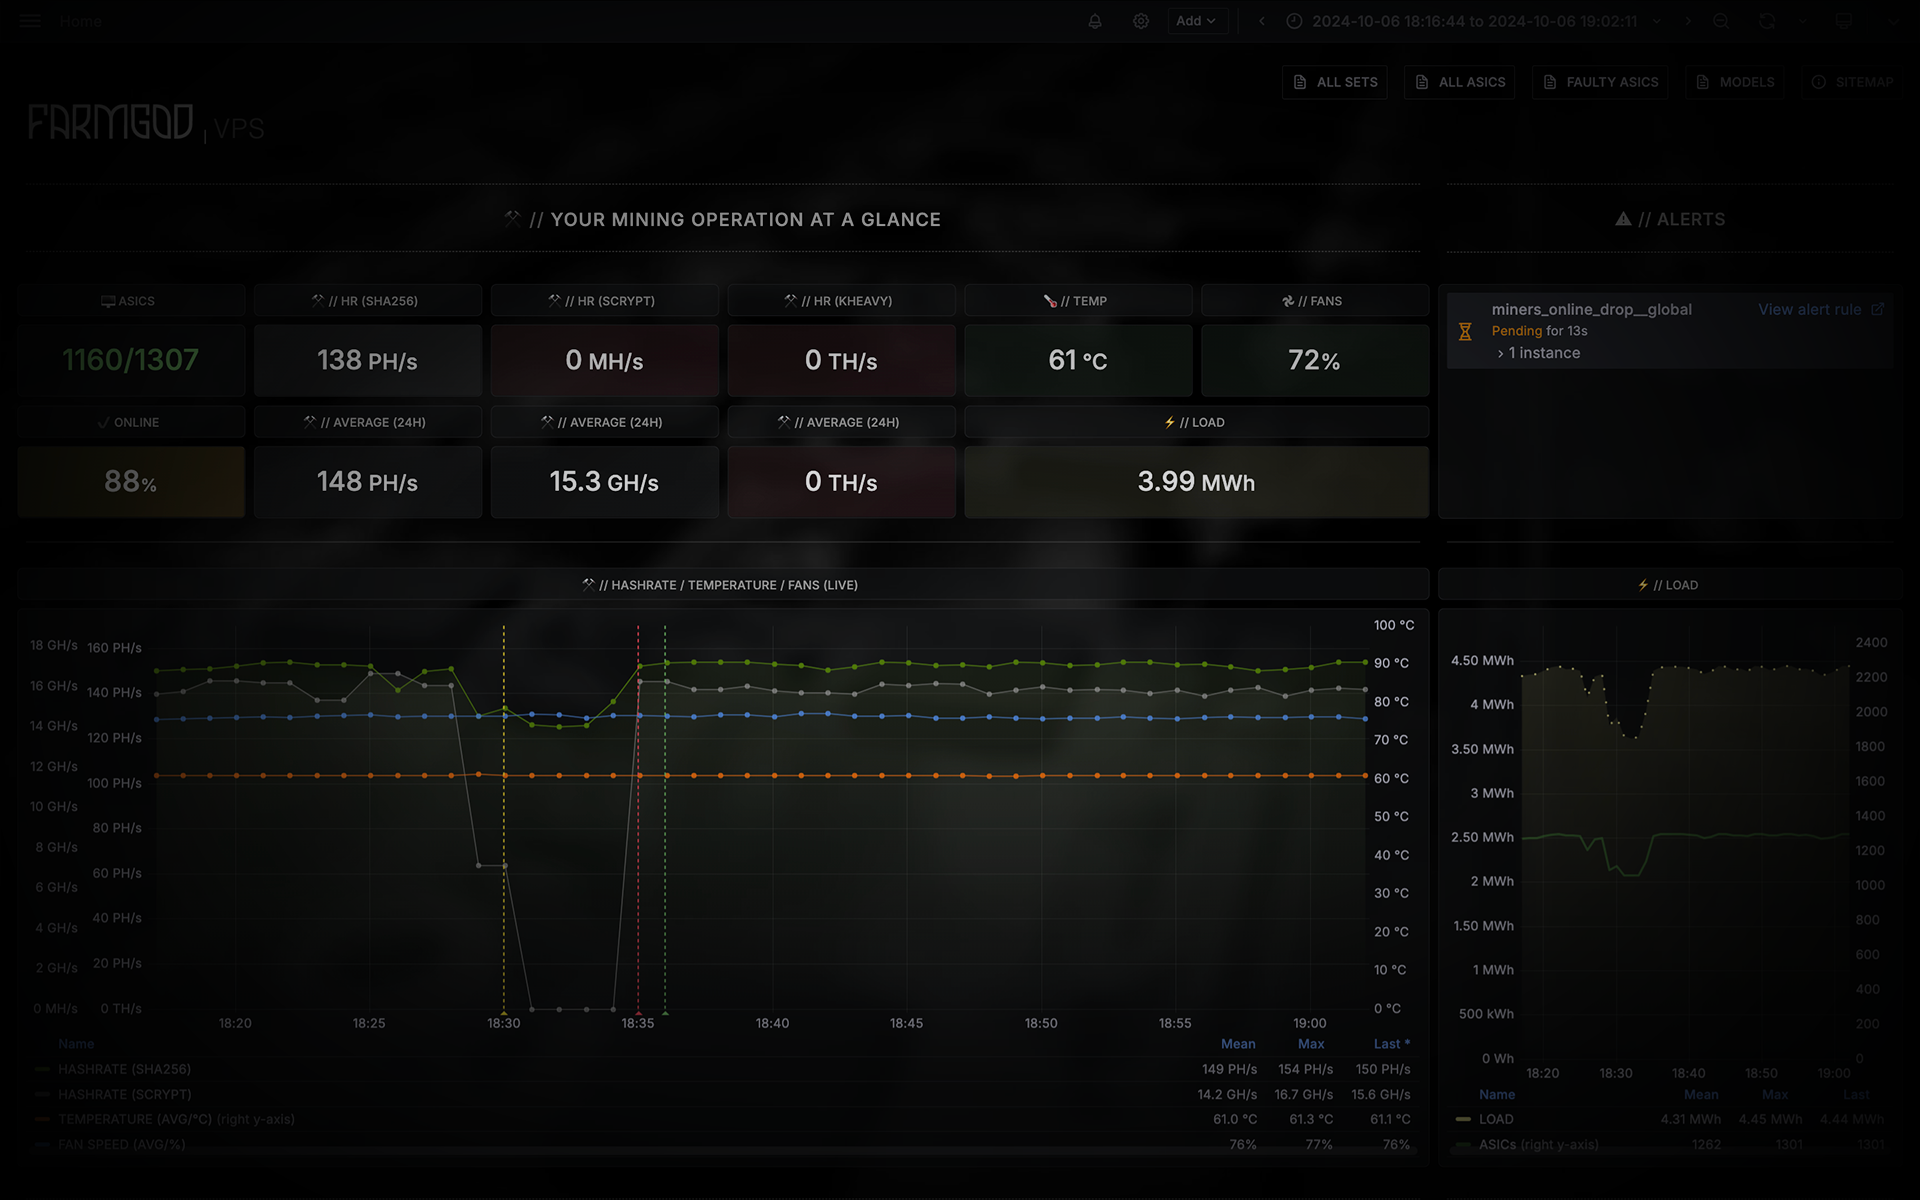Toggle LOAD series in load legend

pos(1496,1119)
